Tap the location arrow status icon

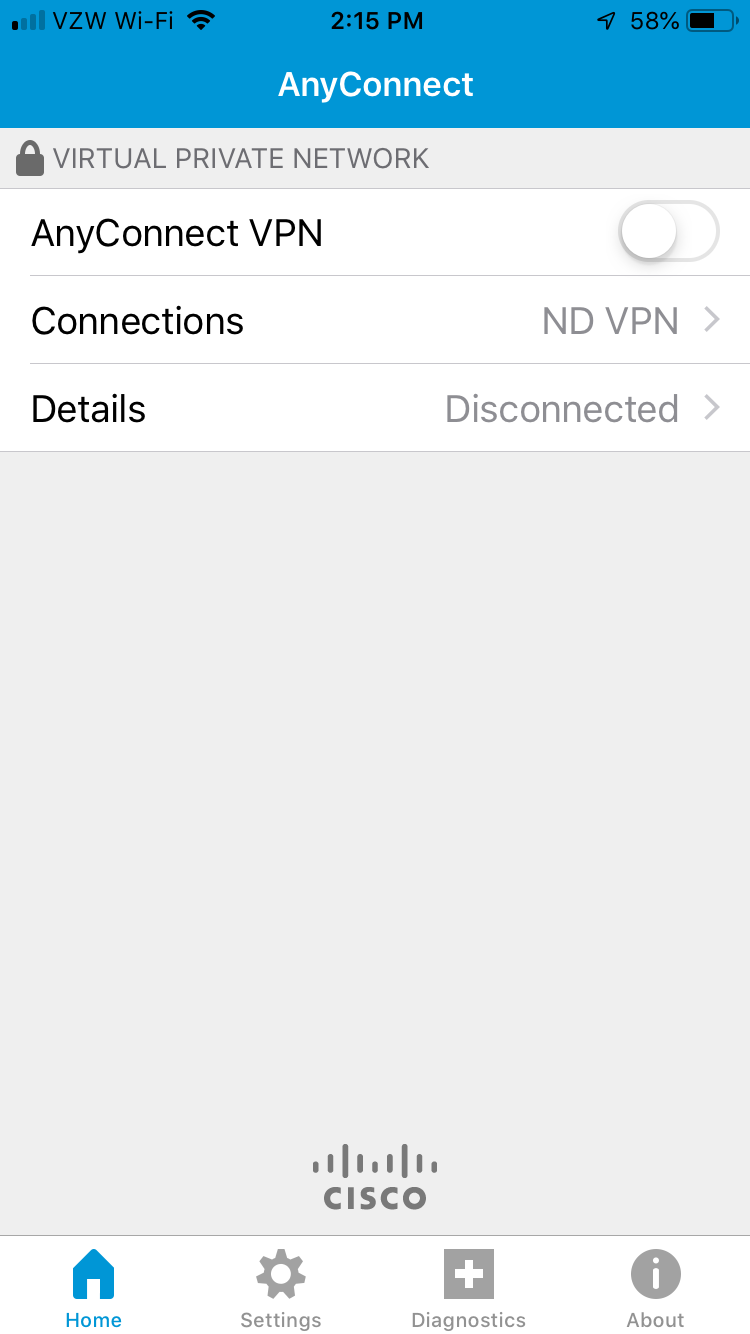pyautogui.click(x=606, y=20)
